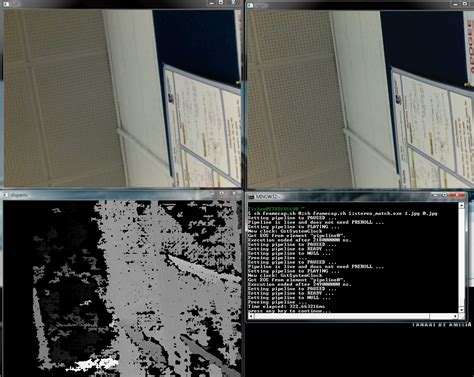Click the 'Time elapsed: 322.663216ms' line
The width and height of the screenshot is (474, 377).
[x=286, y=306]
